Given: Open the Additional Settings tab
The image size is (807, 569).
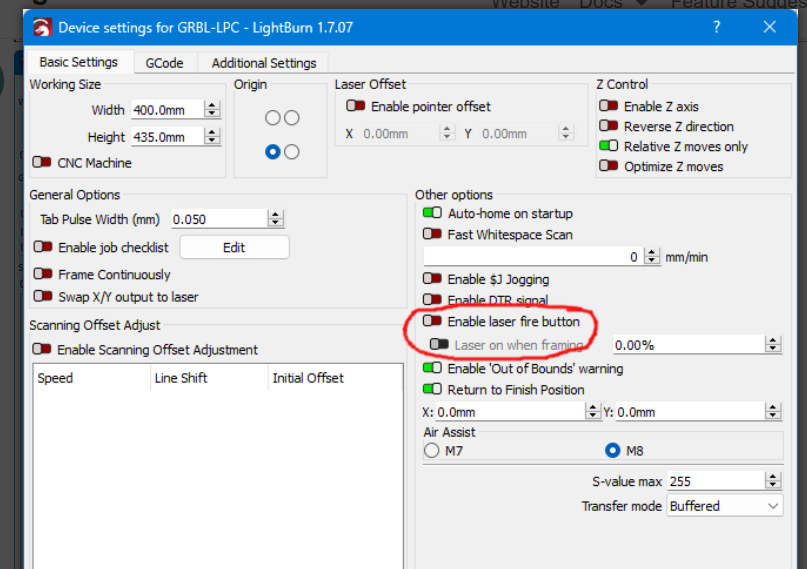Looking at the screenshot, I should pyautogui.click(x=264, y=63).
